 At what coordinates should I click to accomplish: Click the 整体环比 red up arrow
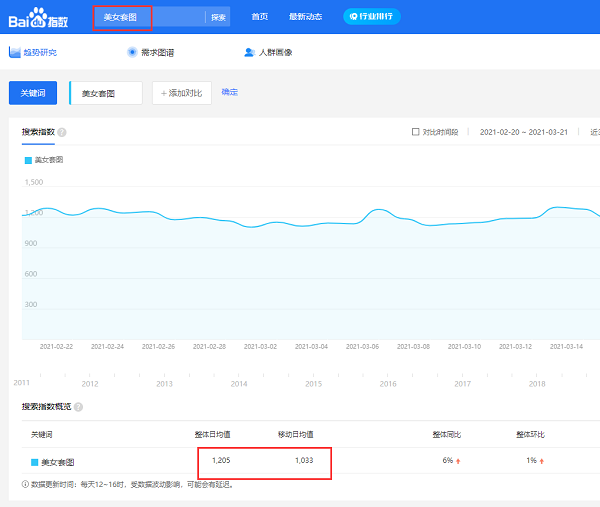541,461
